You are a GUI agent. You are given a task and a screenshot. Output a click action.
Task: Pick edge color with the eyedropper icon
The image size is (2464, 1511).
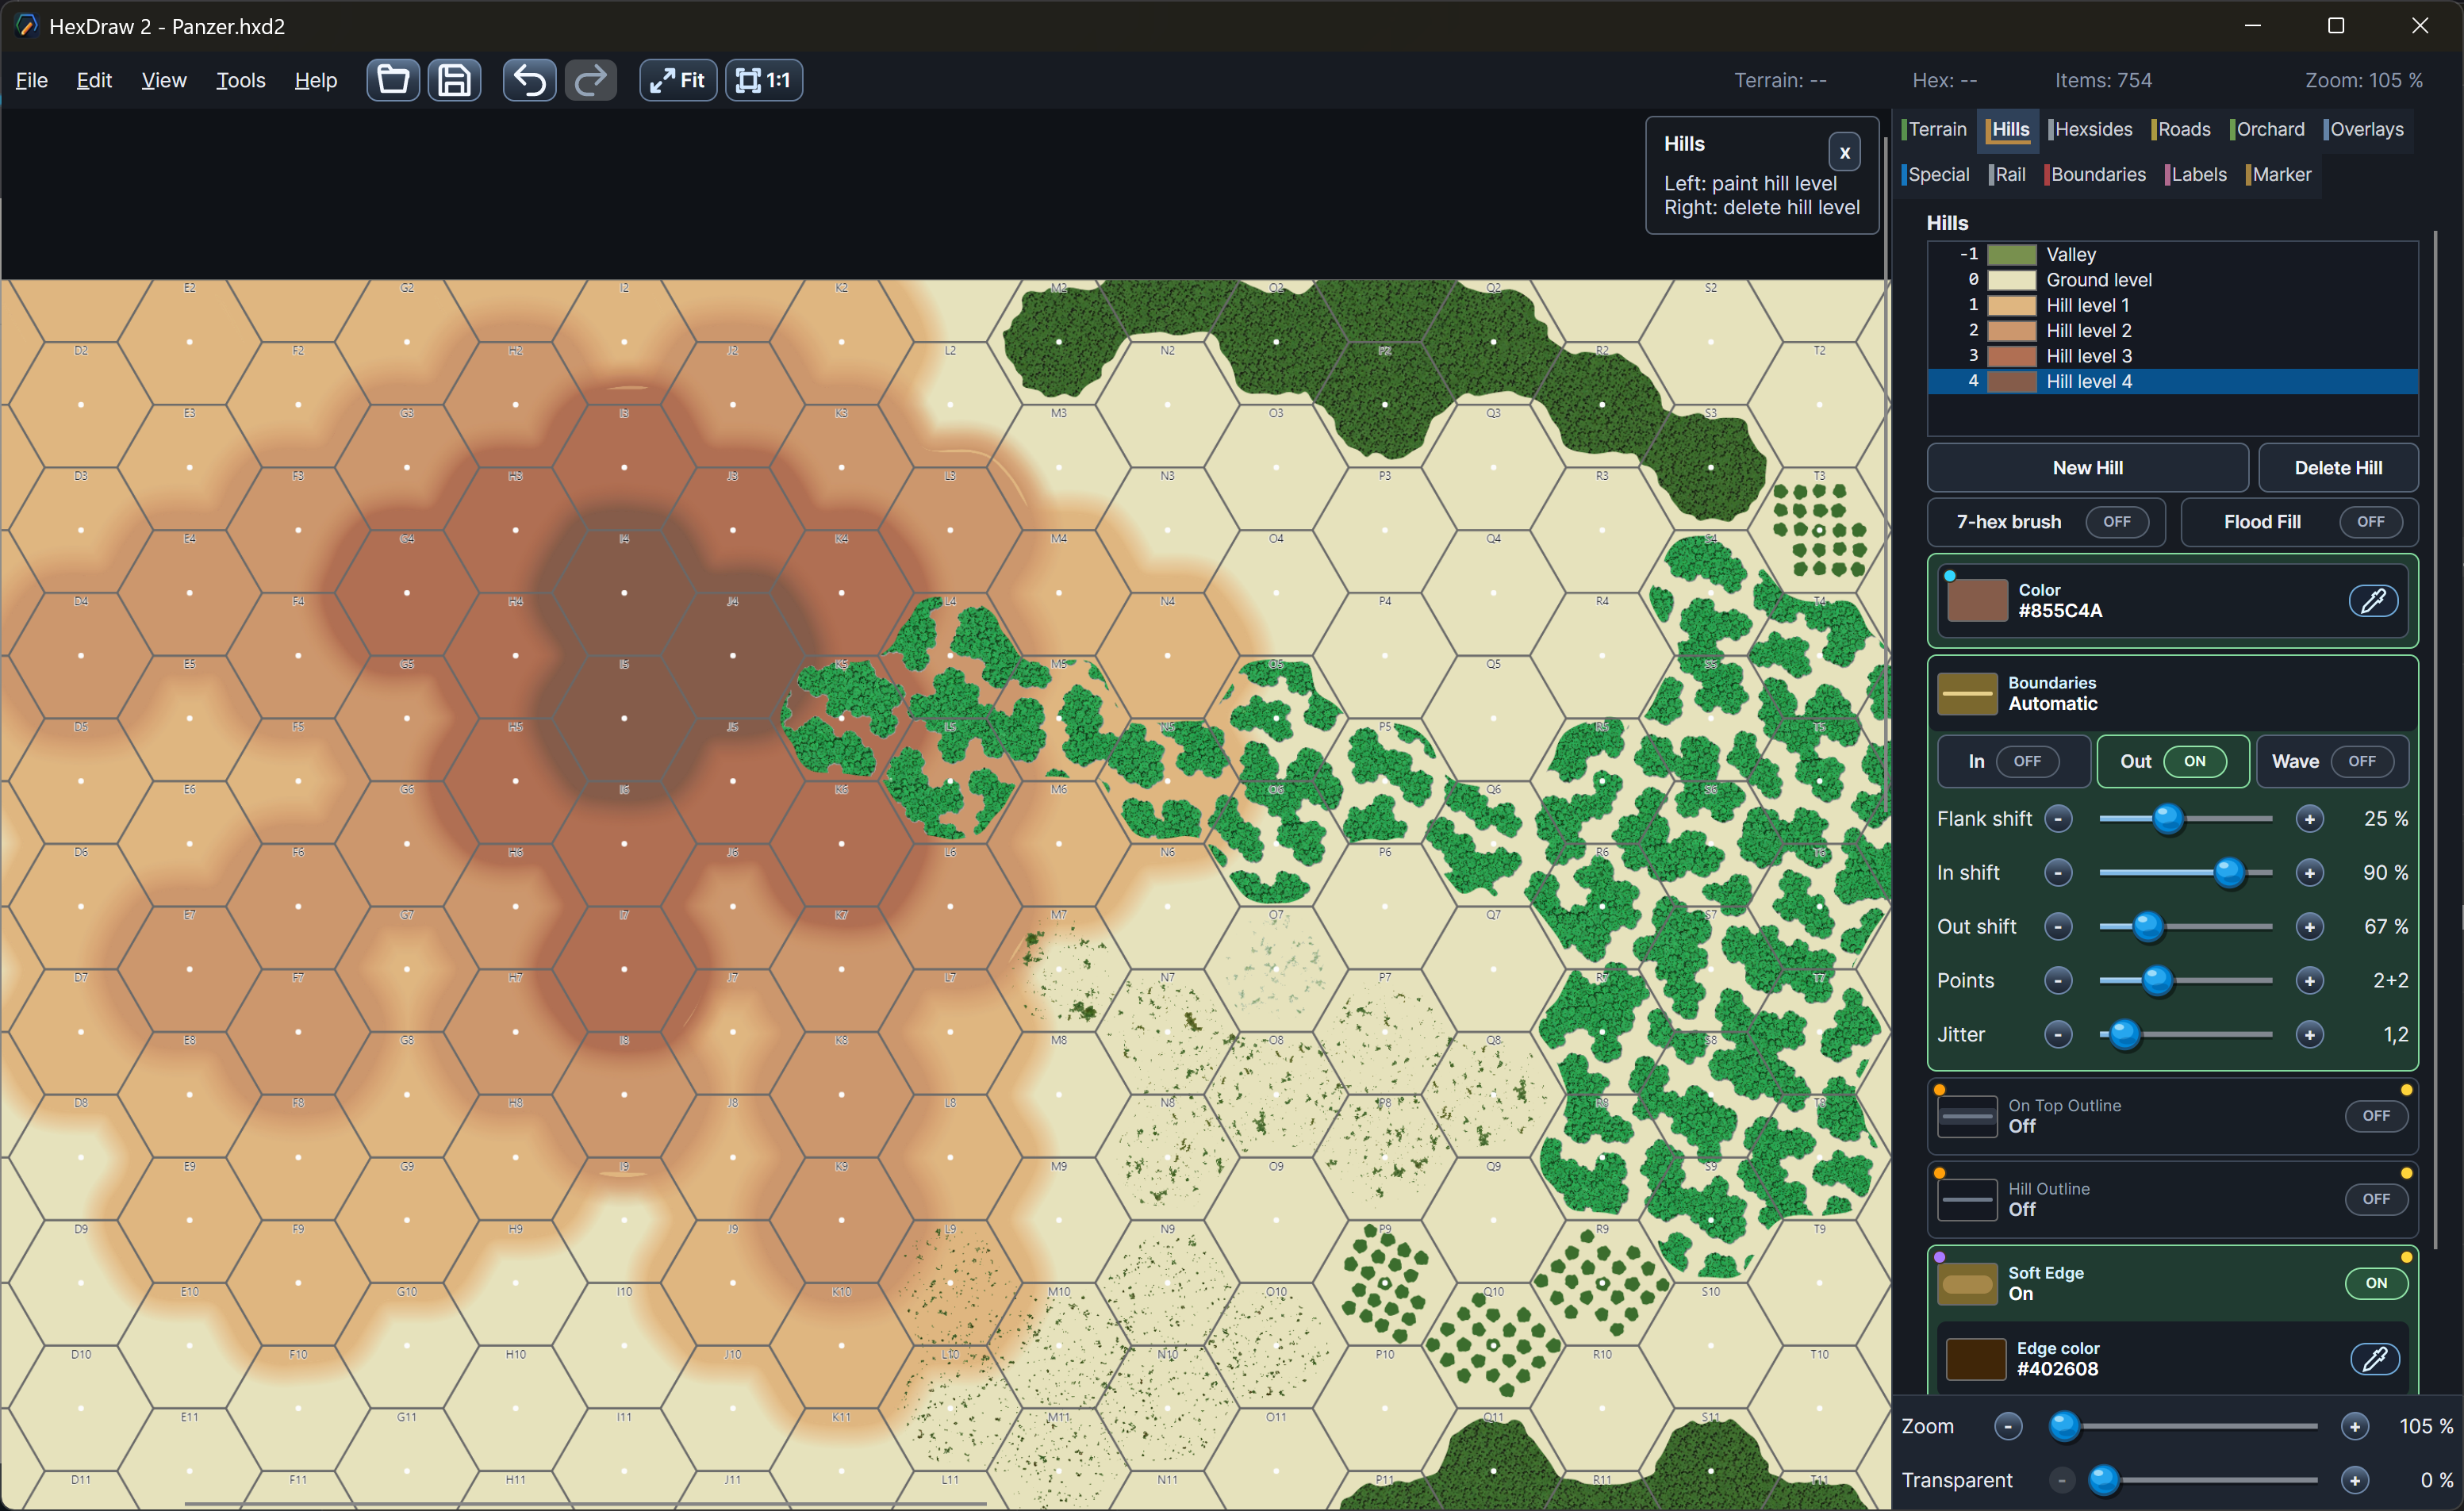[x=2375, y=1358]
